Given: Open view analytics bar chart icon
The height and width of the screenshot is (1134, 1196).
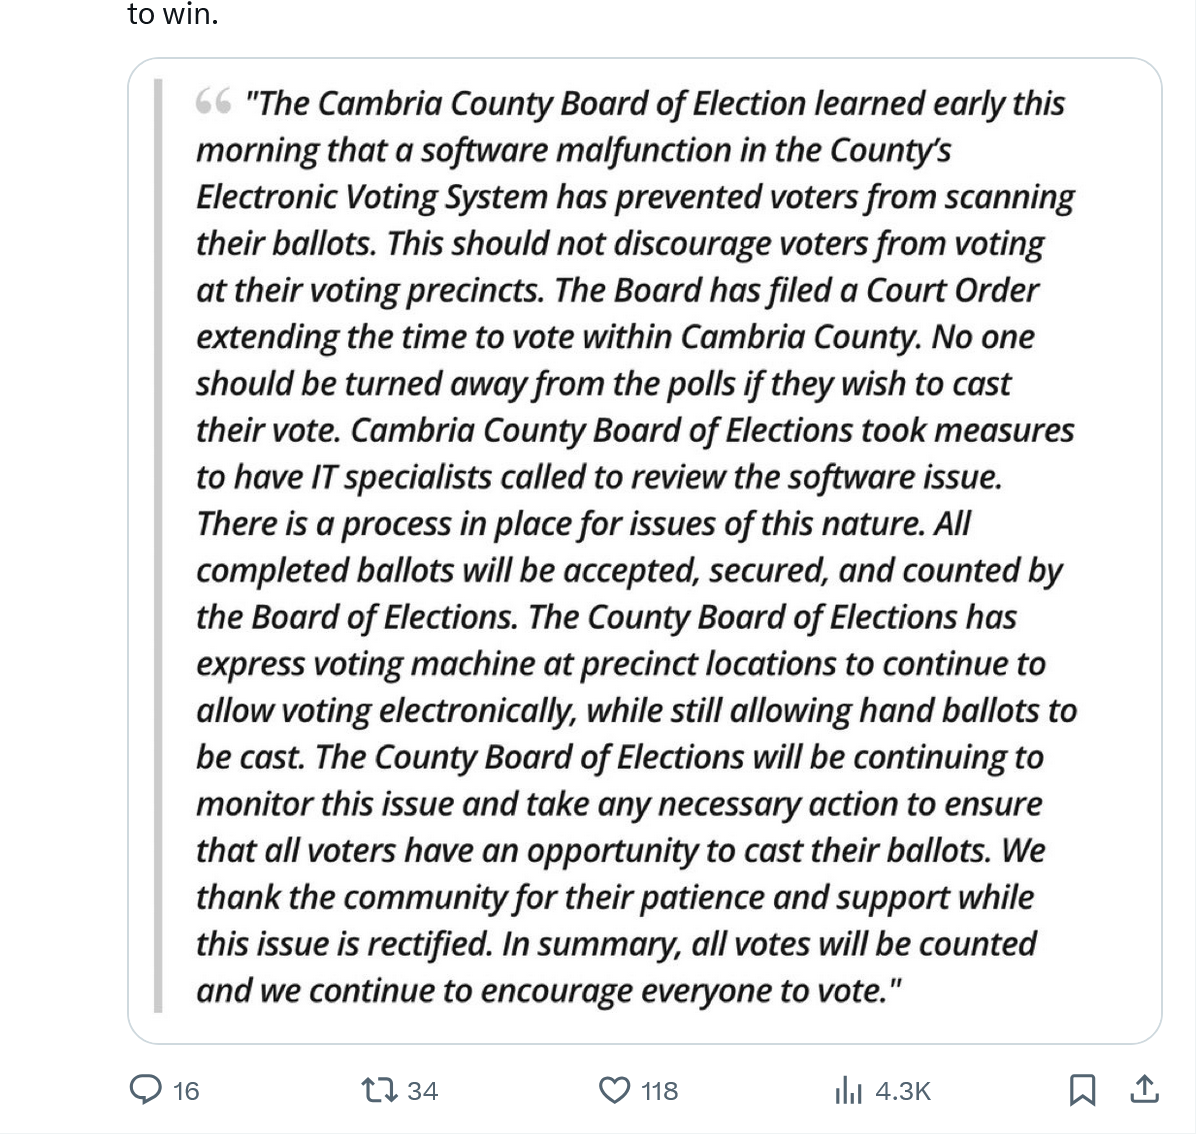Looking at the screenshot, I should (x=848, y=1090).
